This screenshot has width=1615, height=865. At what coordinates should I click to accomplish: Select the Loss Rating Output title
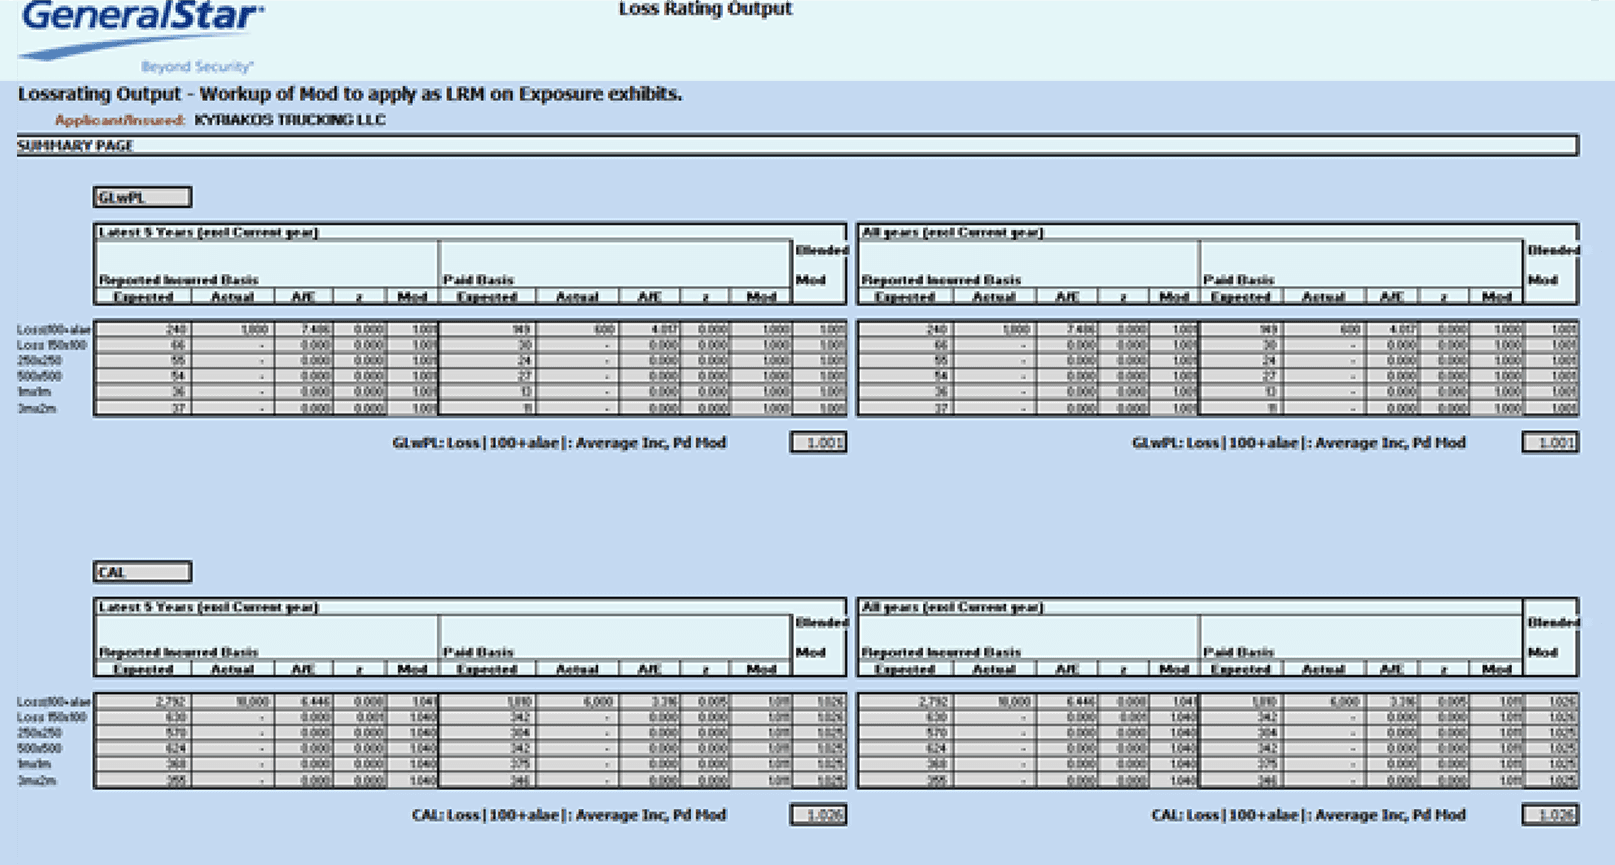705,9
